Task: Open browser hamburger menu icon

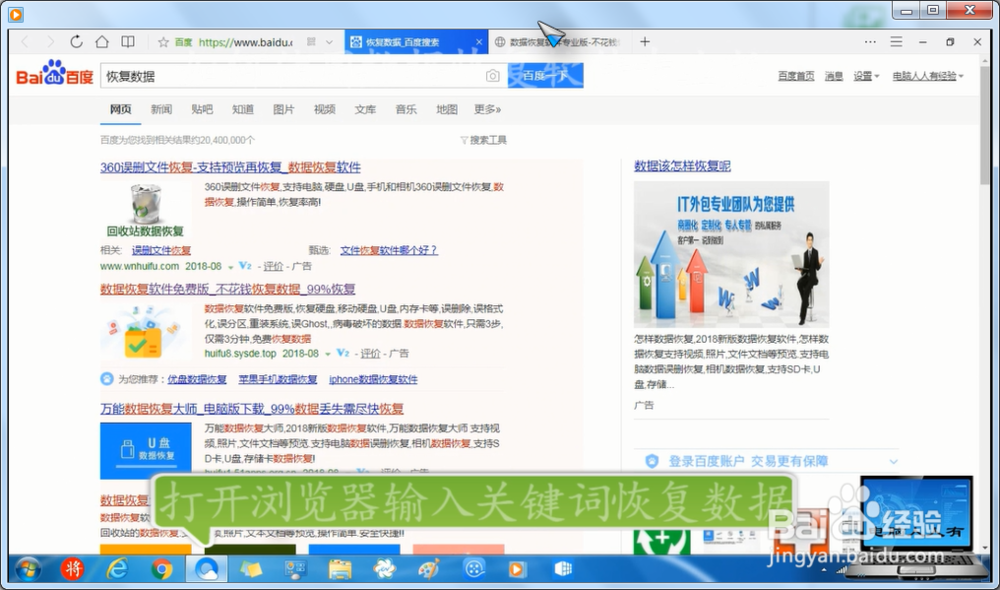Action: tap(896, 41)
